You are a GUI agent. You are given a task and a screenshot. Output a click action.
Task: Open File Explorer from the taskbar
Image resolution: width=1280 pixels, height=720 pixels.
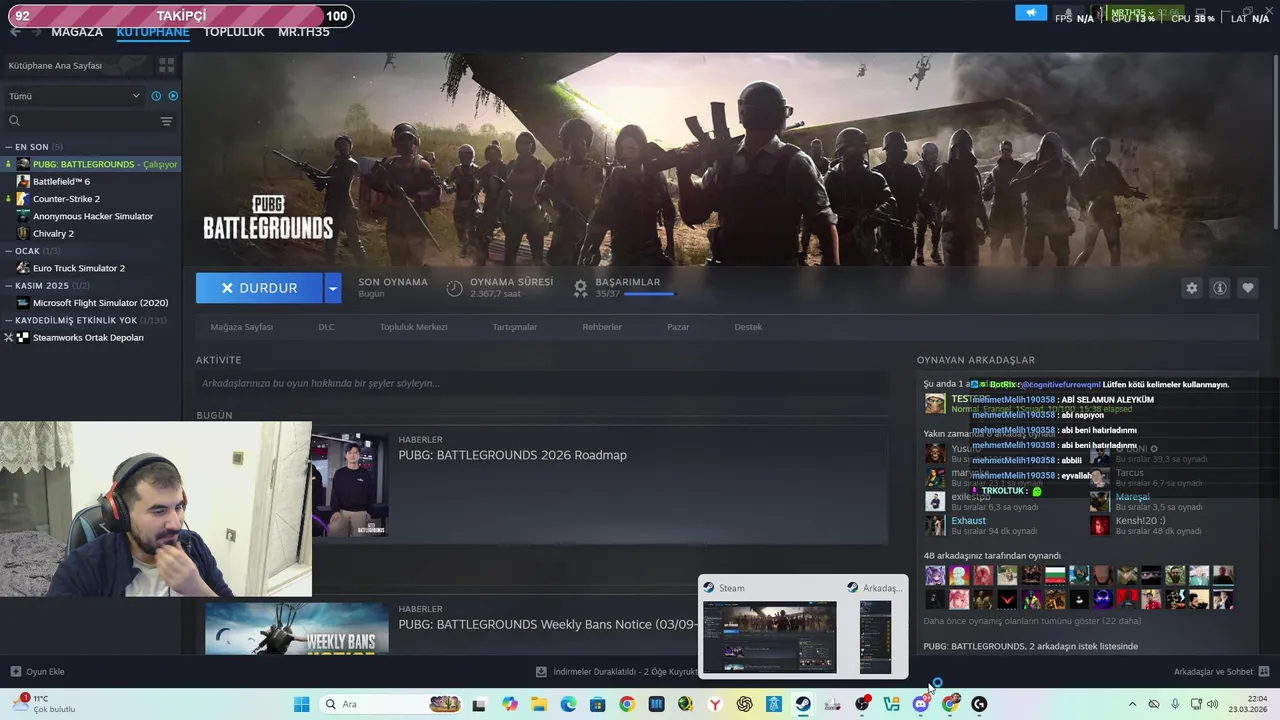pyautogui.click(x=538, y=704)
